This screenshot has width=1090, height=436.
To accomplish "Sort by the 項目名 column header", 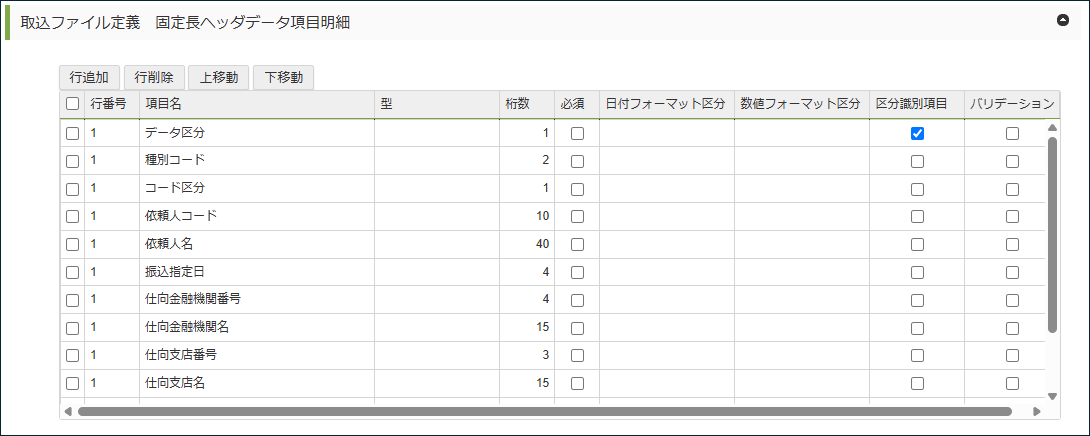I will (257, 103).
